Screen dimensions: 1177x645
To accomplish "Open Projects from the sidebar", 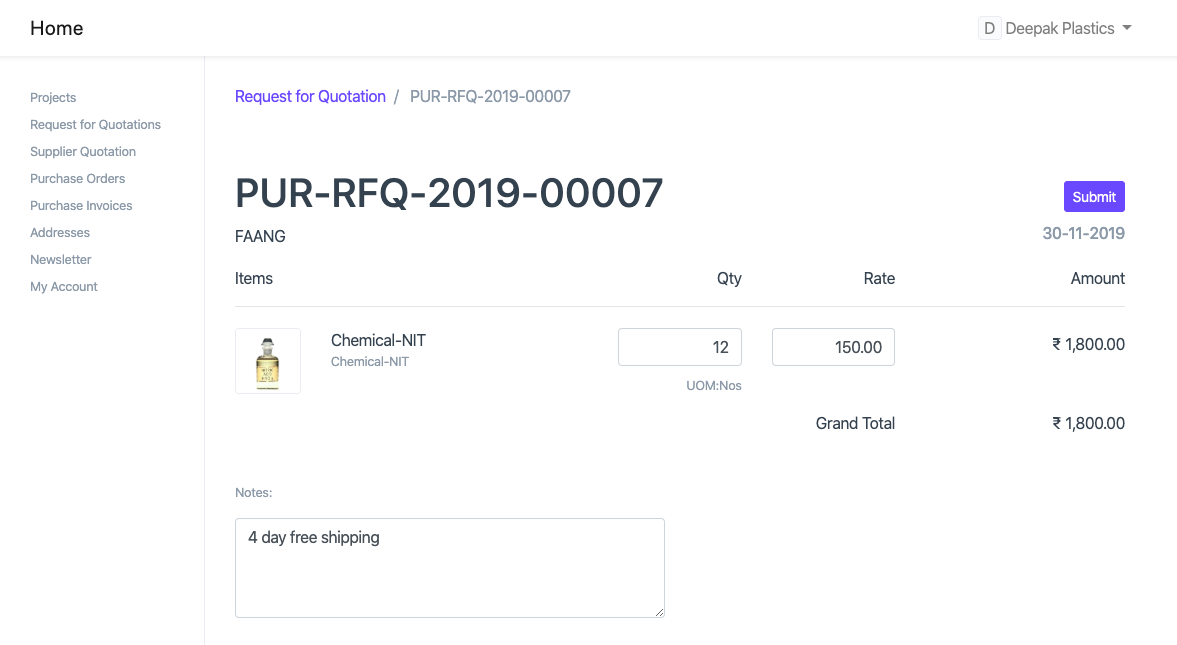I will (53, 97).
